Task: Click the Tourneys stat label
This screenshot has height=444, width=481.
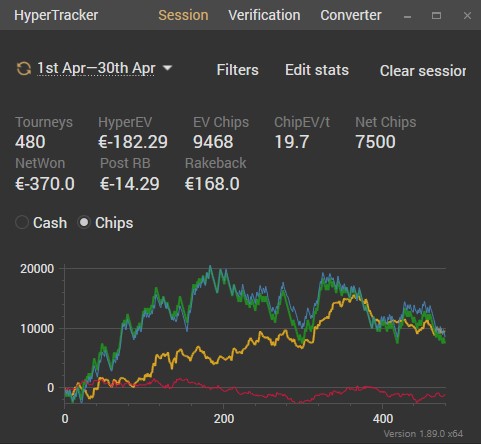Action: (44, 122)
